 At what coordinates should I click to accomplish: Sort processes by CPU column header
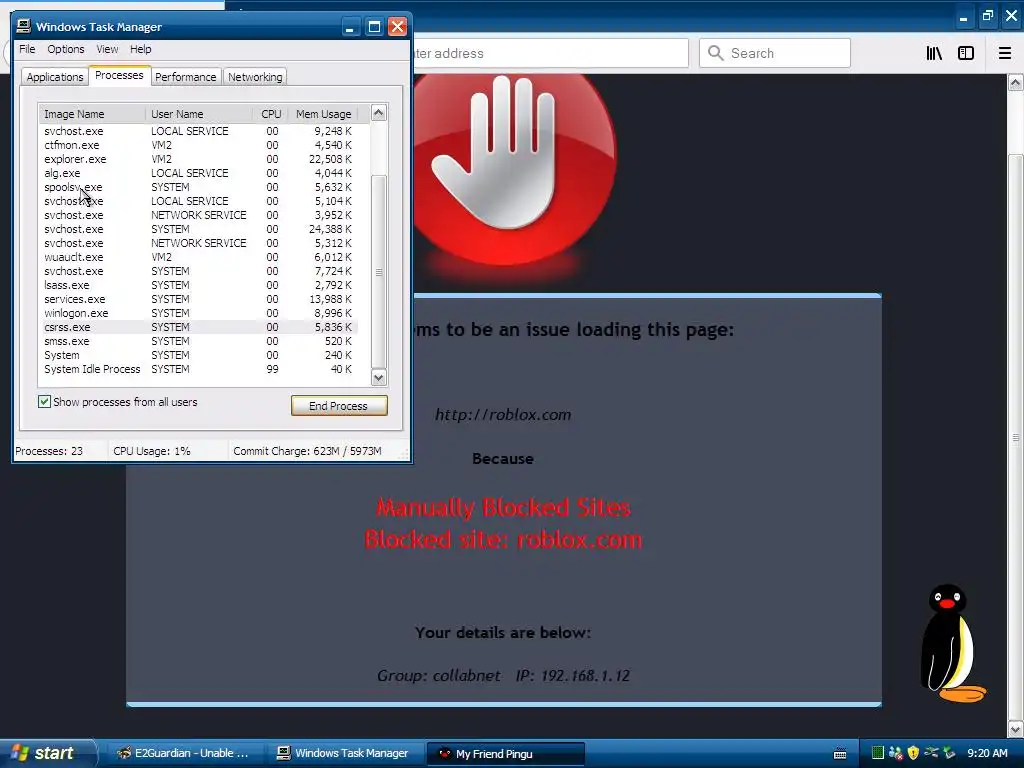270,114
